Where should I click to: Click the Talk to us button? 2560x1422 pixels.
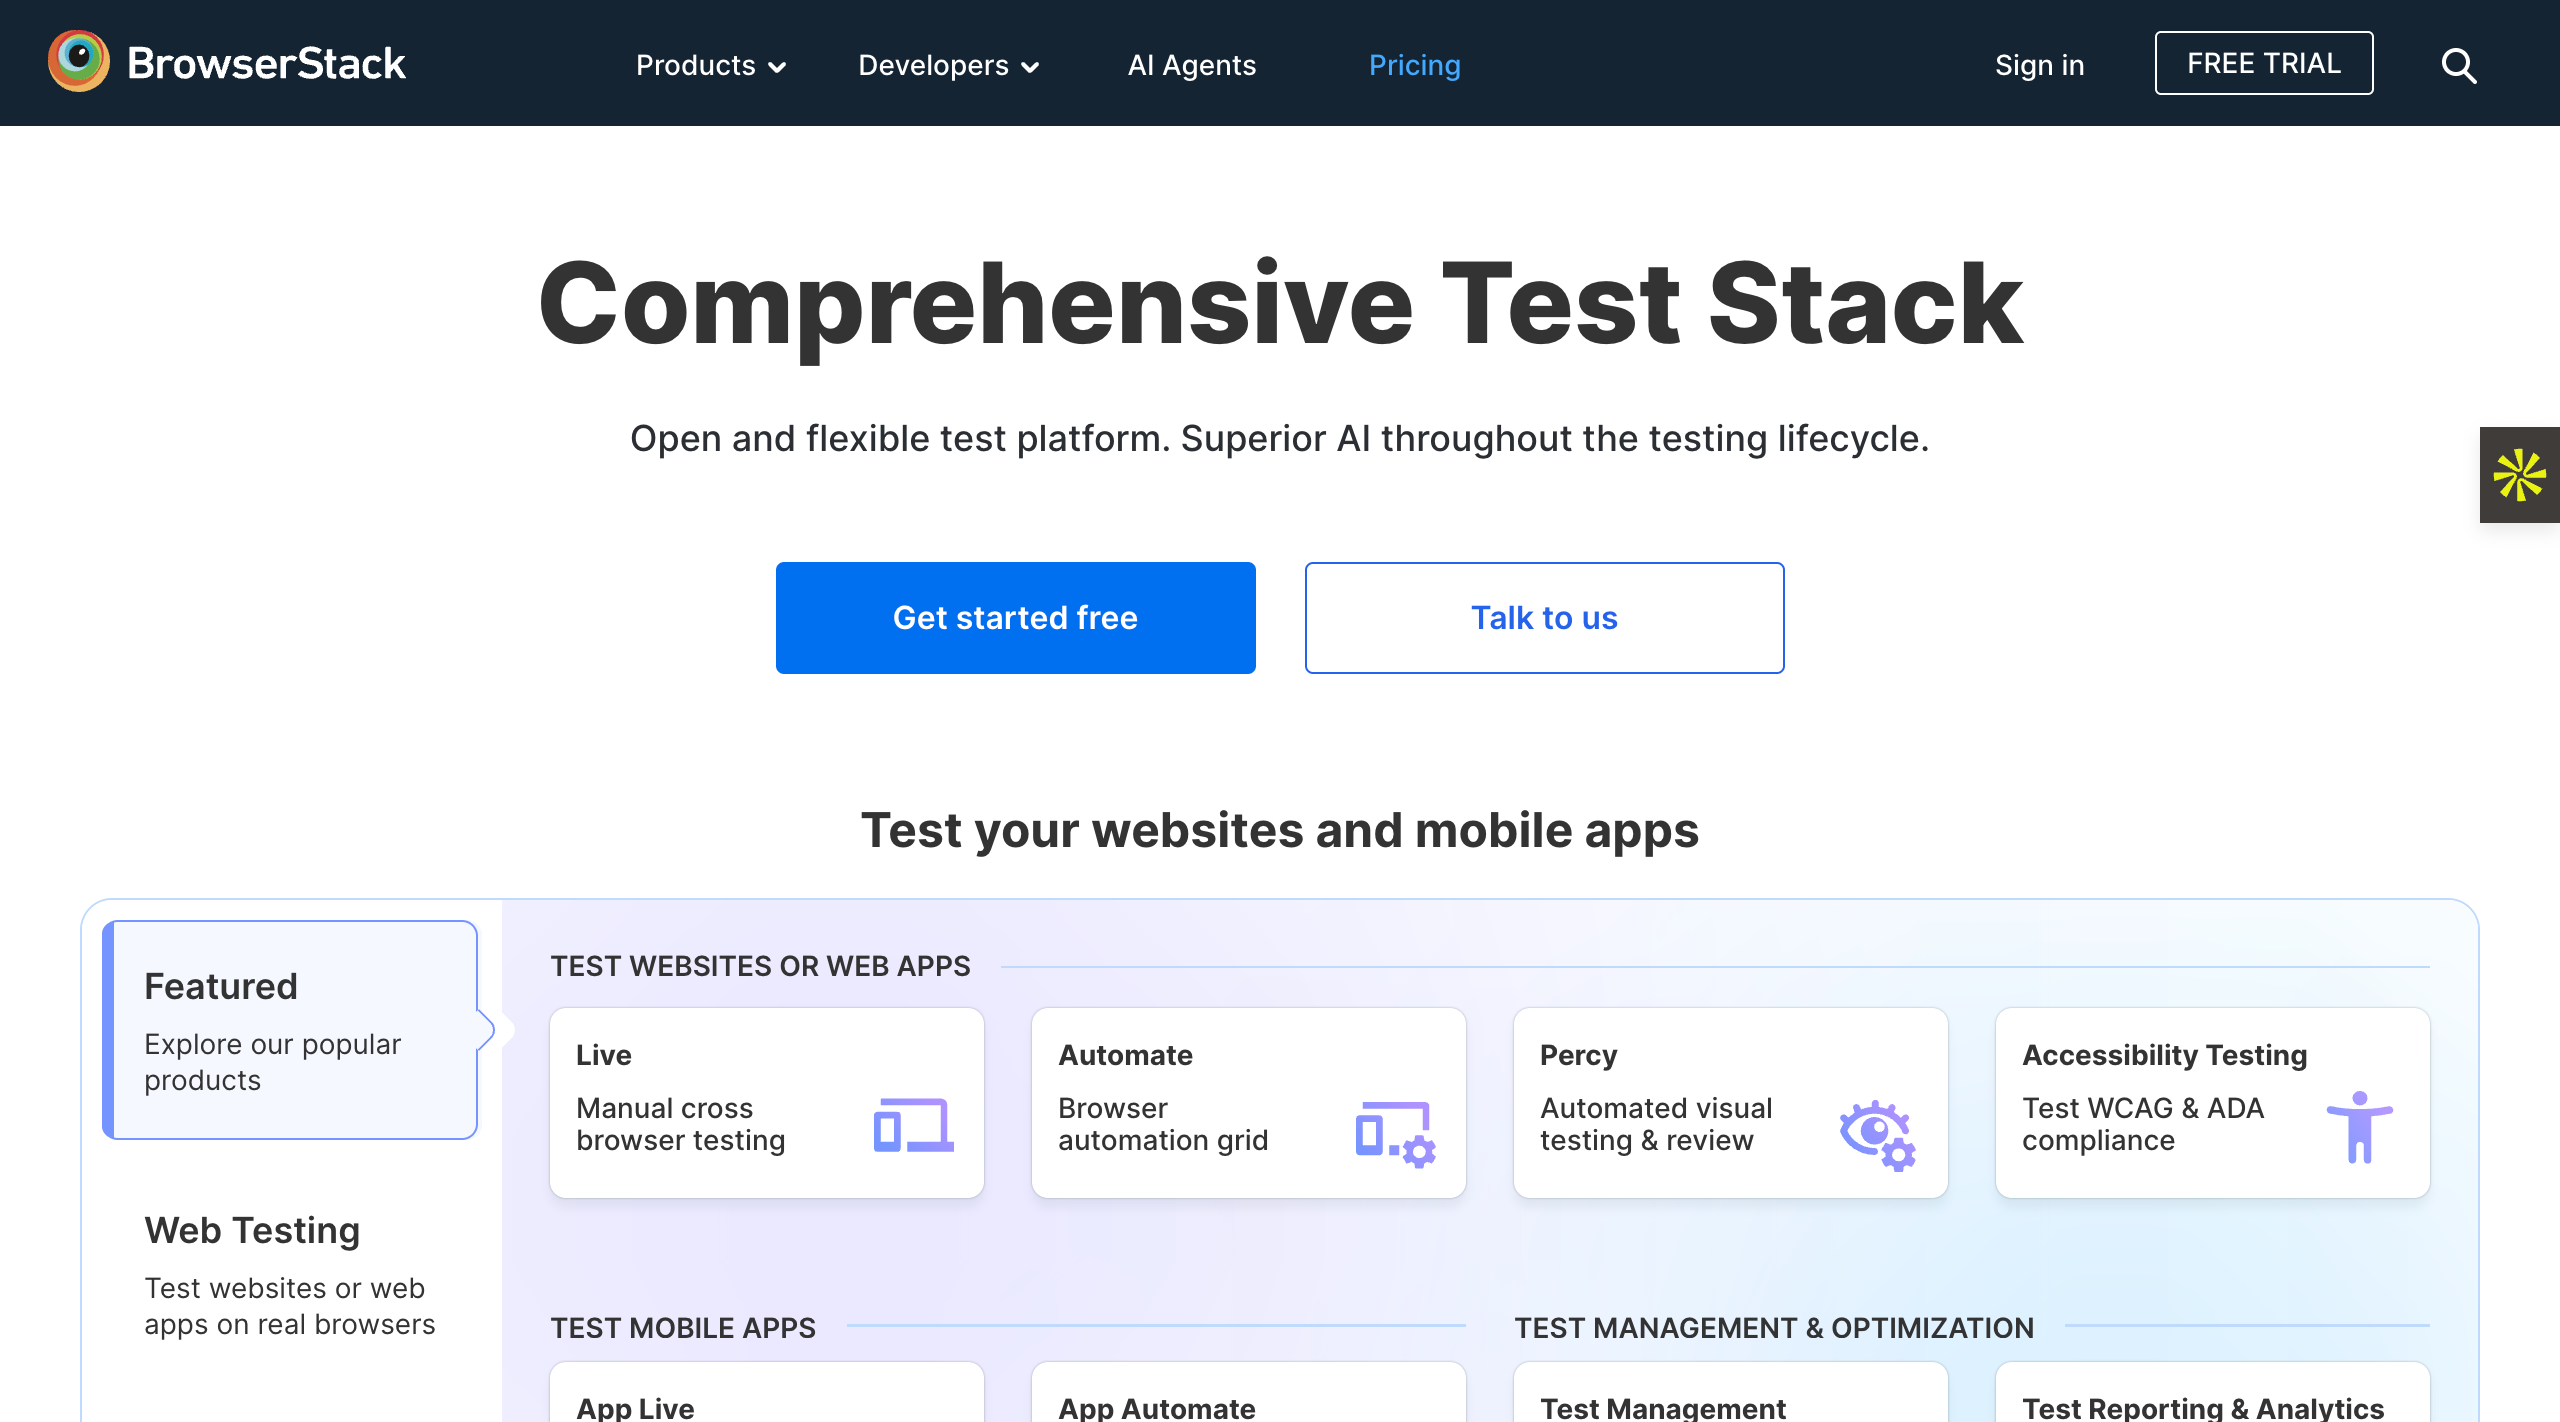1544,618
